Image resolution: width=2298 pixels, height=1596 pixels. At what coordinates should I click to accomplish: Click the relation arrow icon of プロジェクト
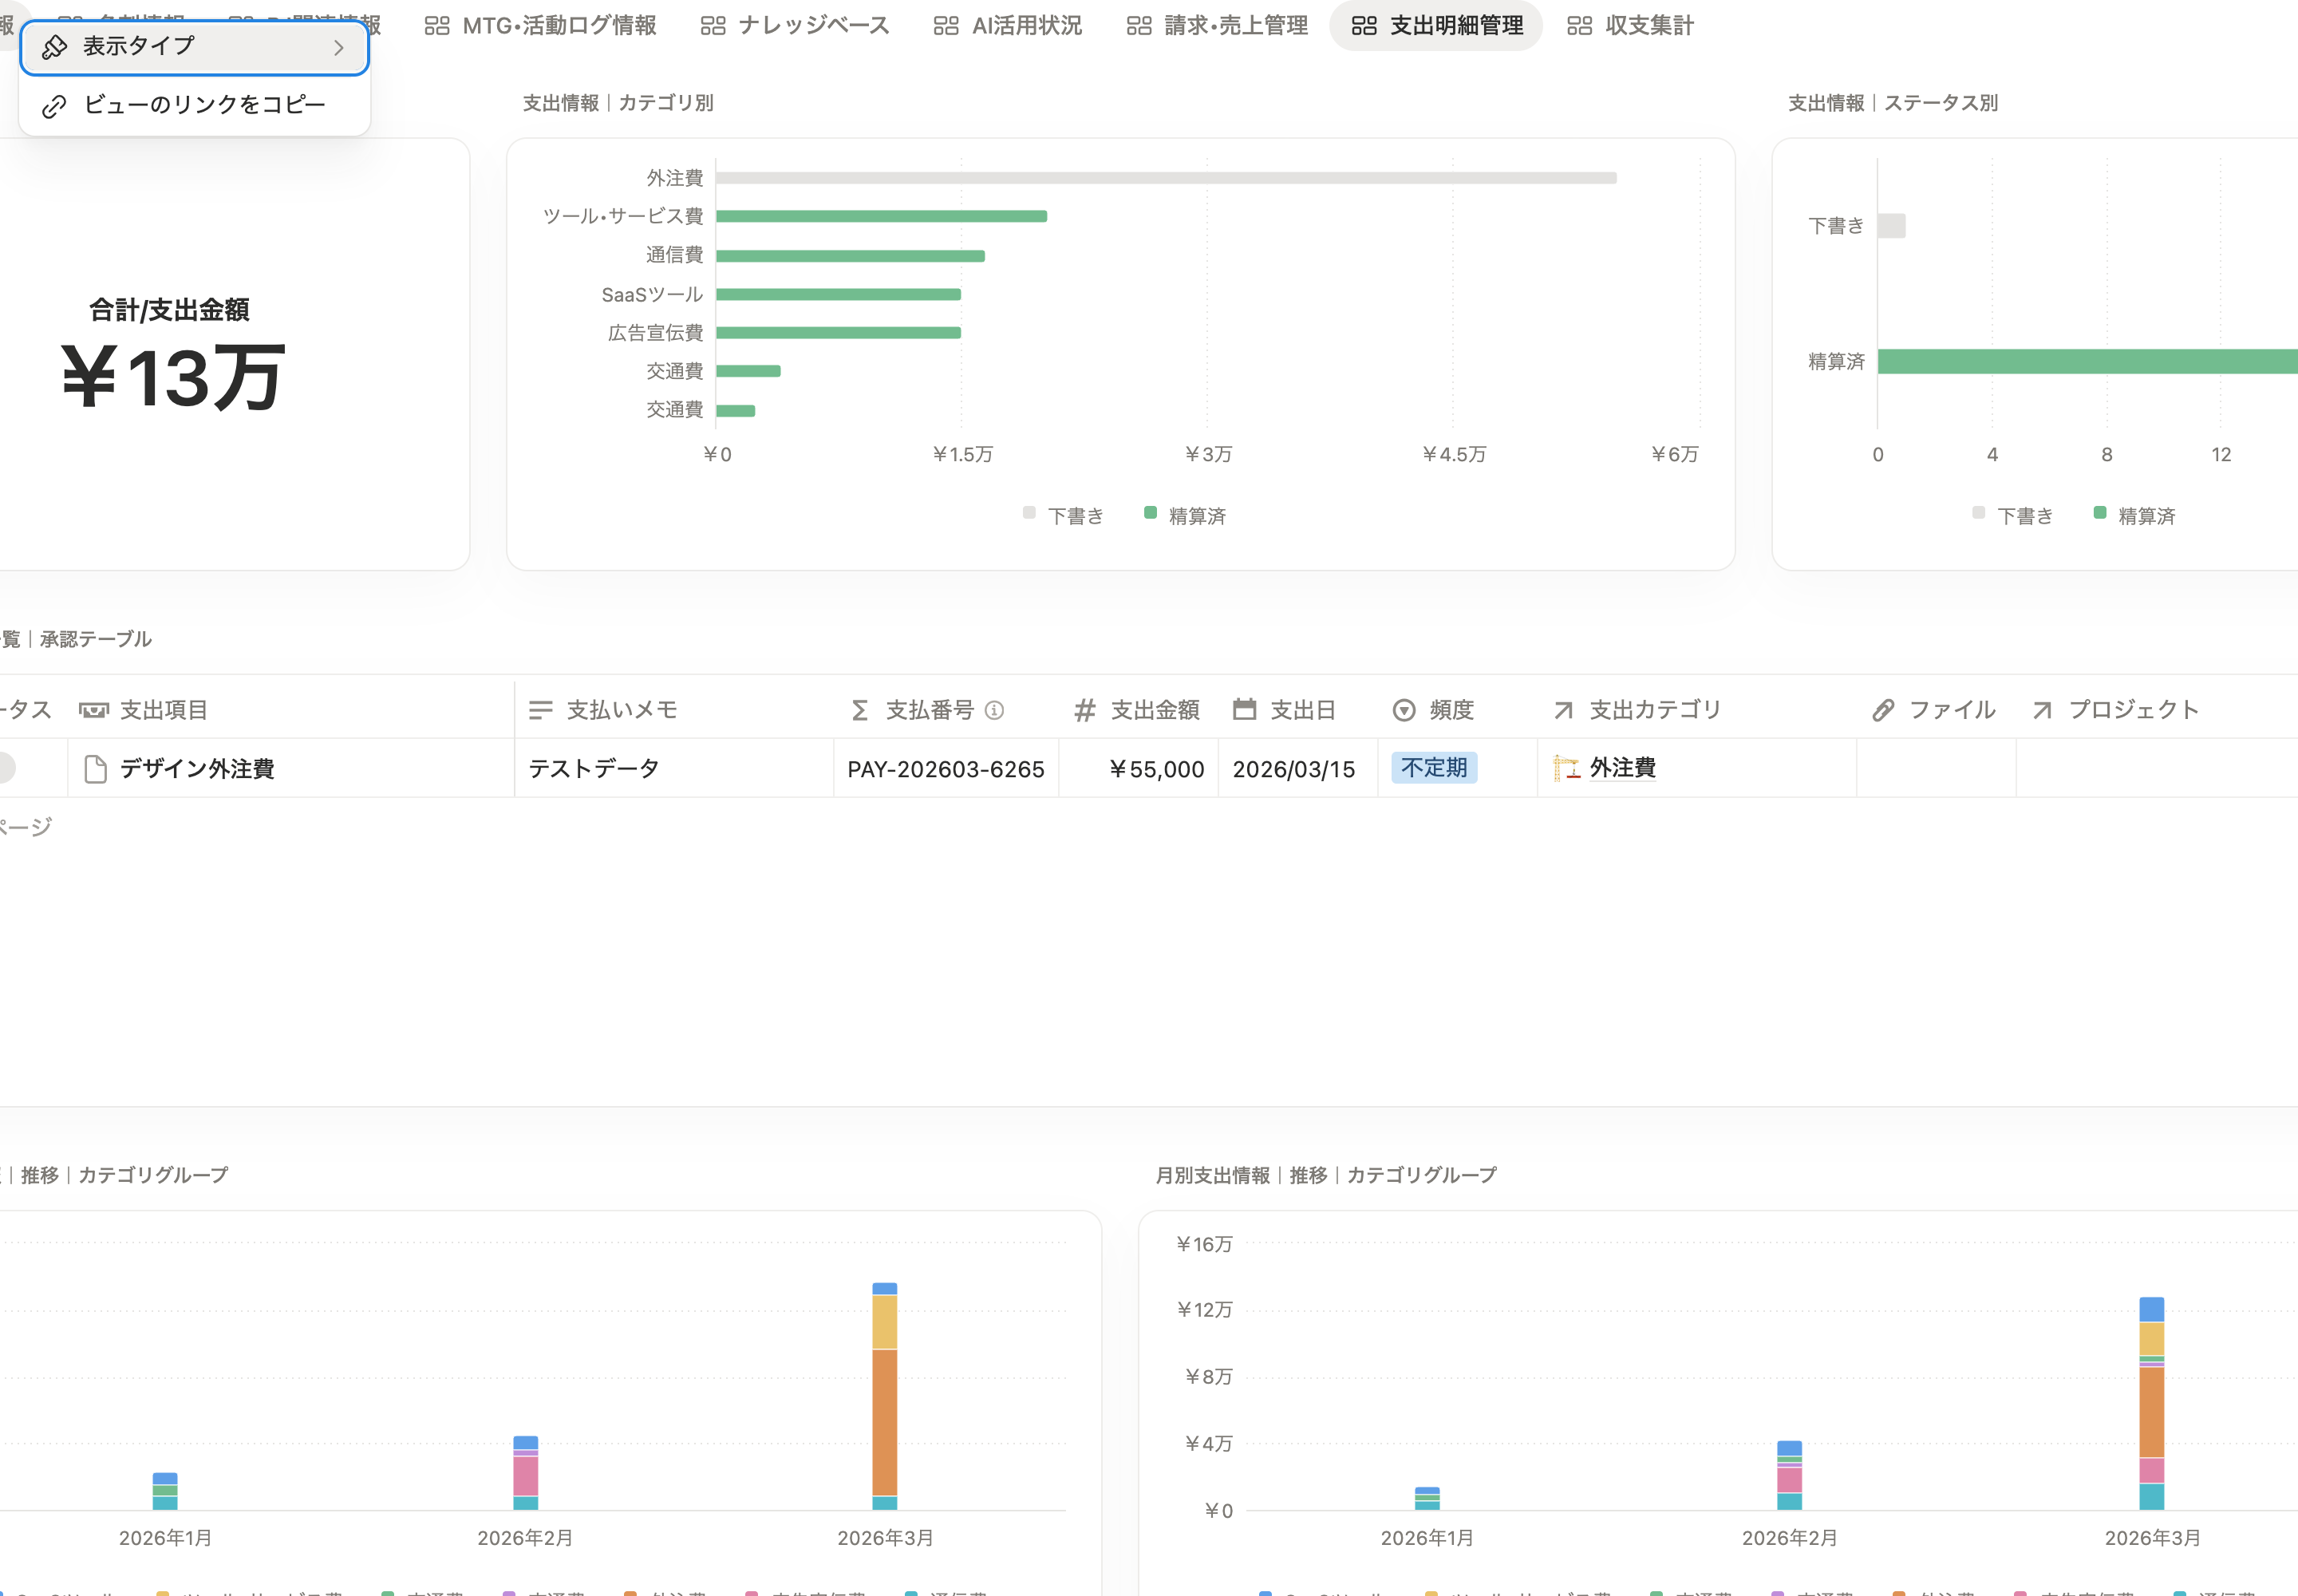2043,710
